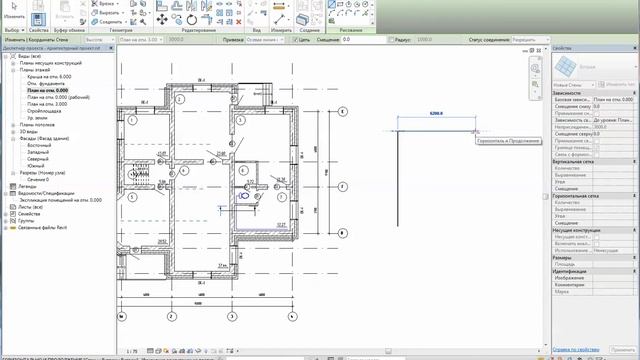The width and height of the screenshot is (640, 360).
Task: Click the Copy tool icon beside Move
Action: [x=177, y=19]
